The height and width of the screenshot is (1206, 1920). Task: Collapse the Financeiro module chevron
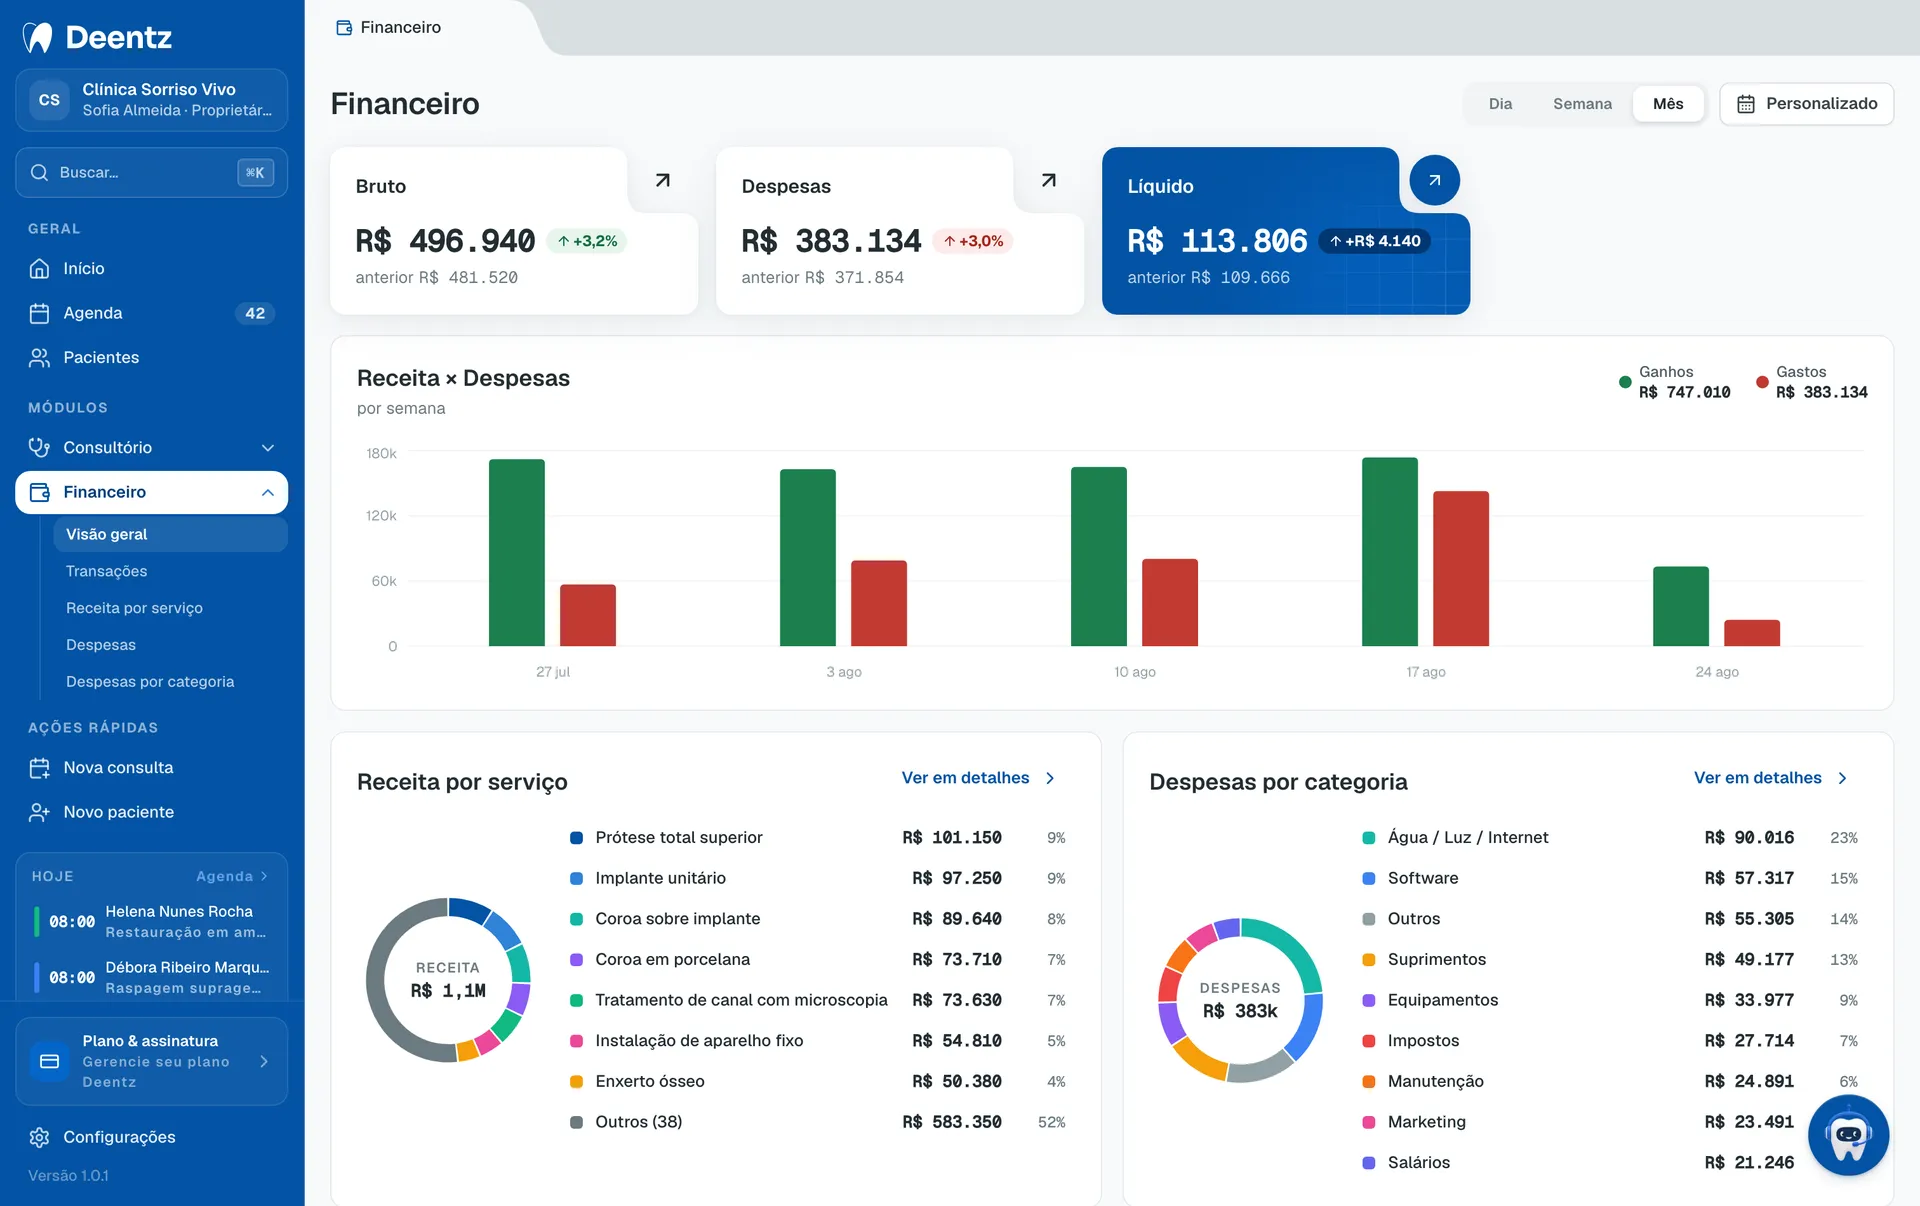click(267, 492)
